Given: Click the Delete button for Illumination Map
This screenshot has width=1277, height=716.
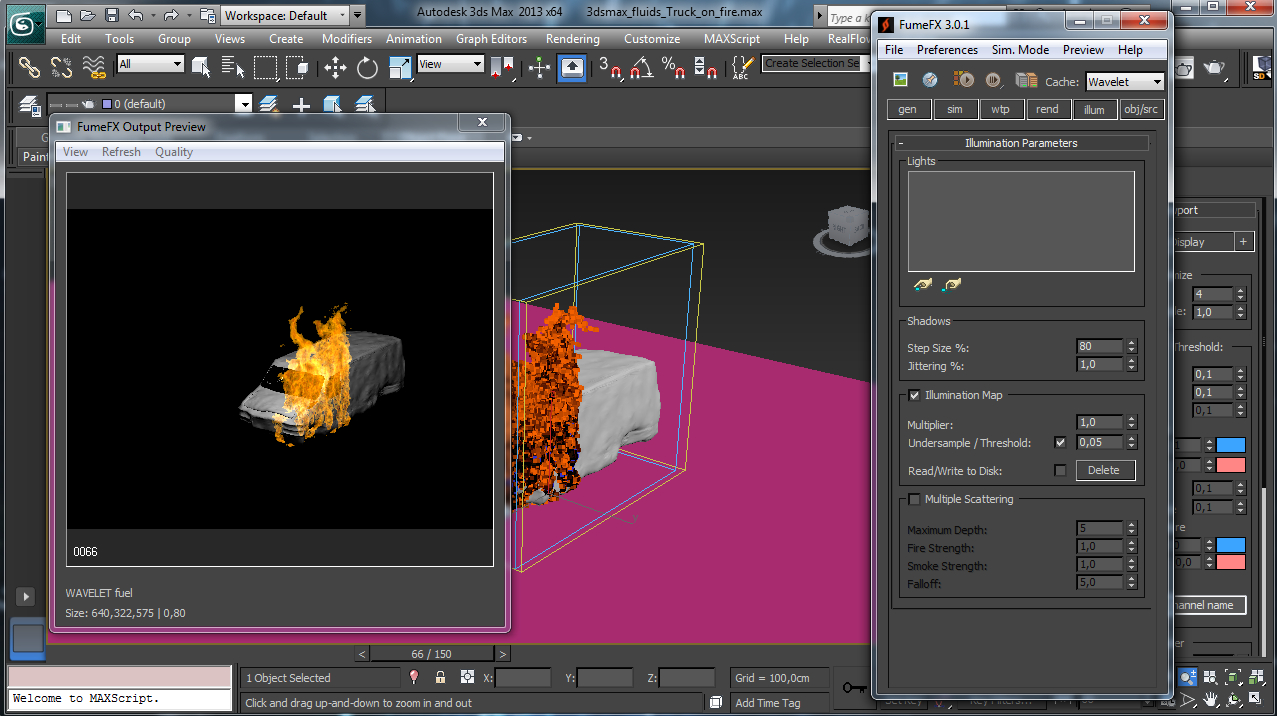Looking at the screenshot, I should click(x=1105, y=470).
